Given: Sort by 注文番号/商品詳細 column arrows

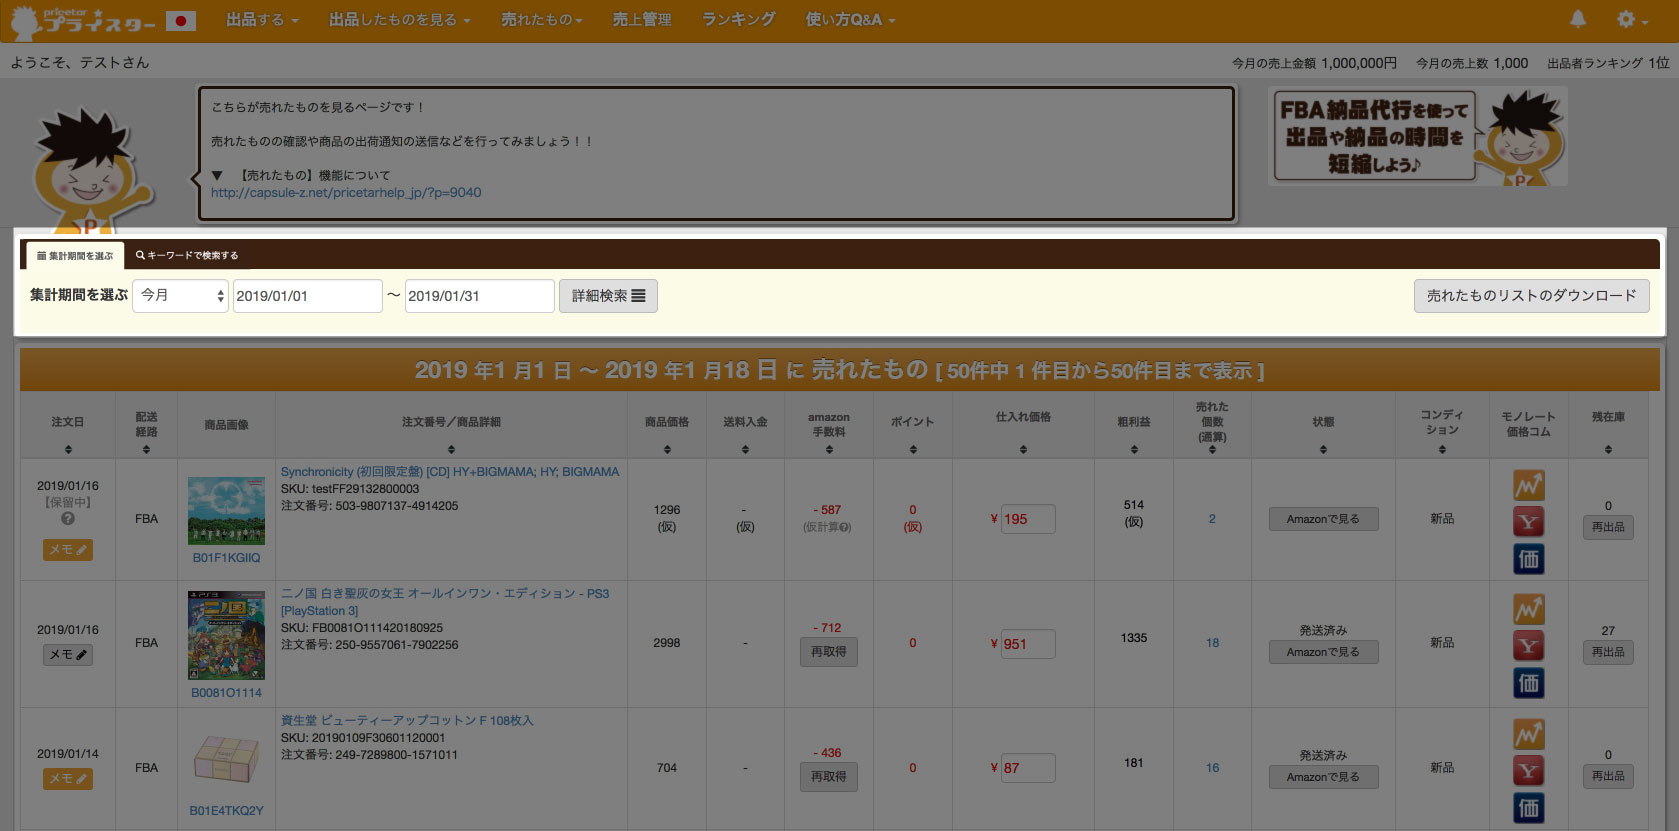Looking at the screenshot, I should (x=451, y=450).
